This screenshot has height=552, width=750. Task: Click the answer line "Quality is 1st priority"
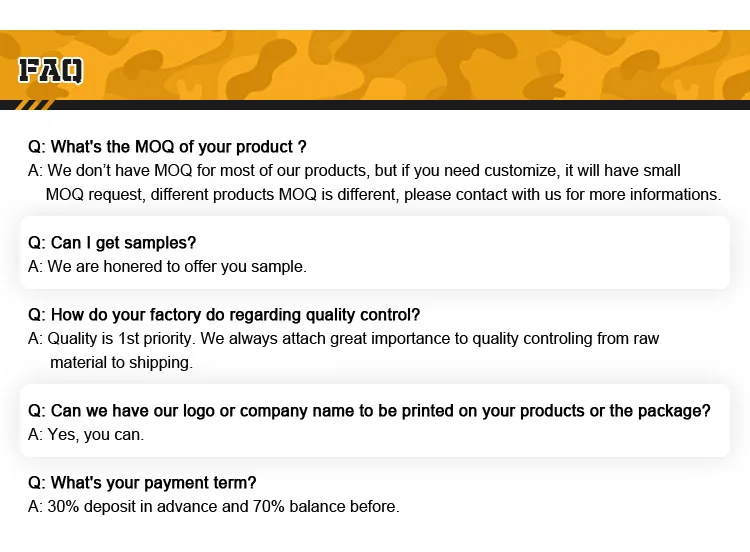tap(343, 338)
